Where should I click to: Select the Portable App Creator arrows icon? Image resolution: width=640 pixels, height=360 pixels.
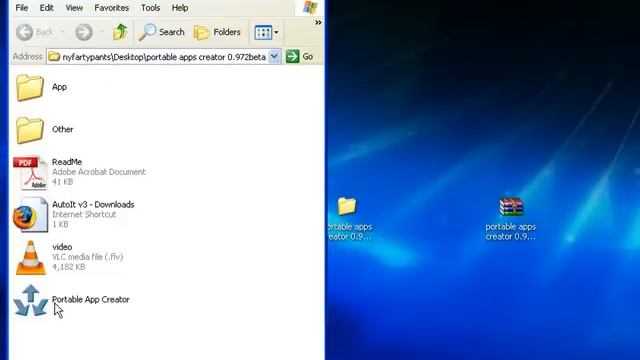(31, 301)
